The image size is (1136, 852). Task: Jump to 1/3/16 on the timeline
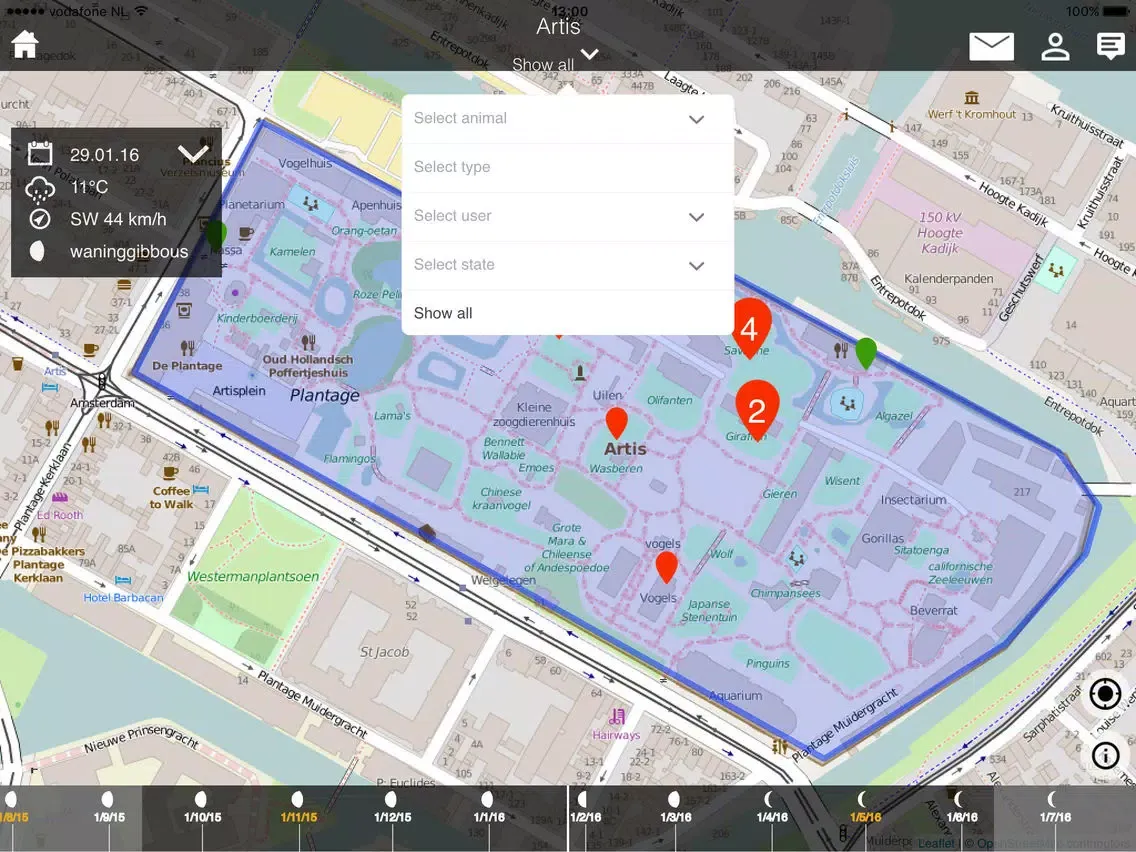pos(676,816)
